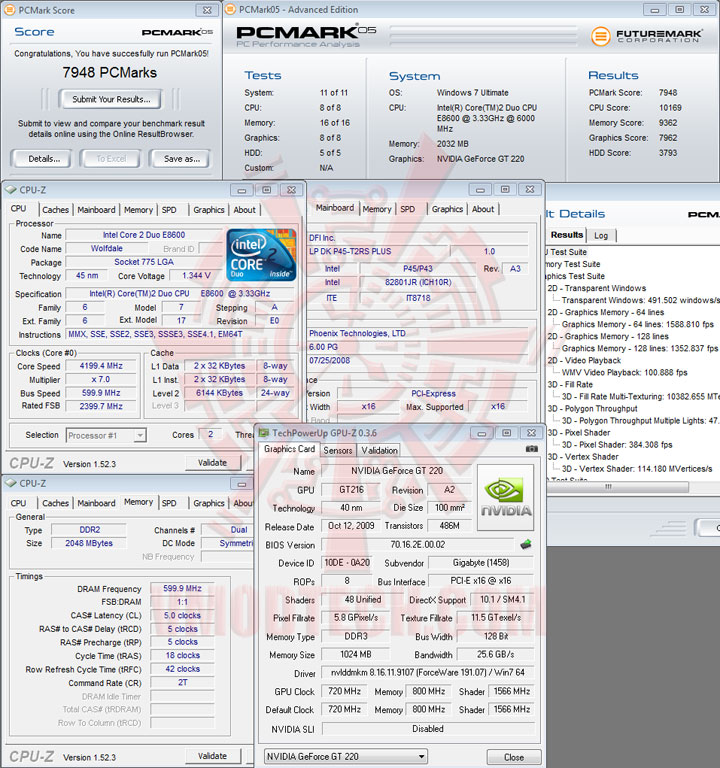The height and width of the screenshot is (768, 720).
Task: Open Memory tab in the middle CPU-Z window
Action: (x=377, y=209)
